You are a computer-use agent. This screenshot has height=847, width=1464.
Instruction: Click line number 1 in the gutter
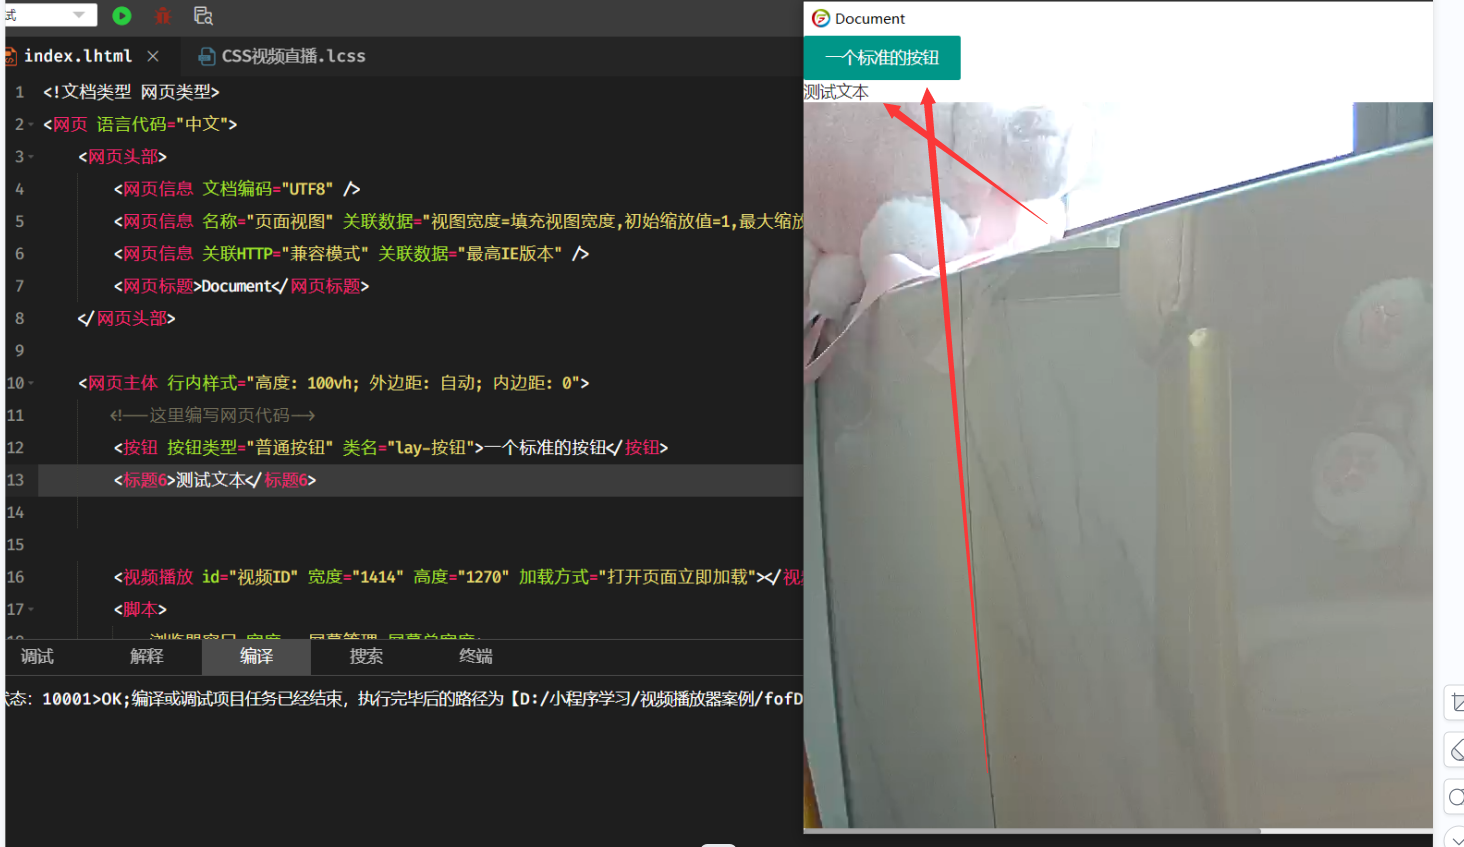[19, 92]
